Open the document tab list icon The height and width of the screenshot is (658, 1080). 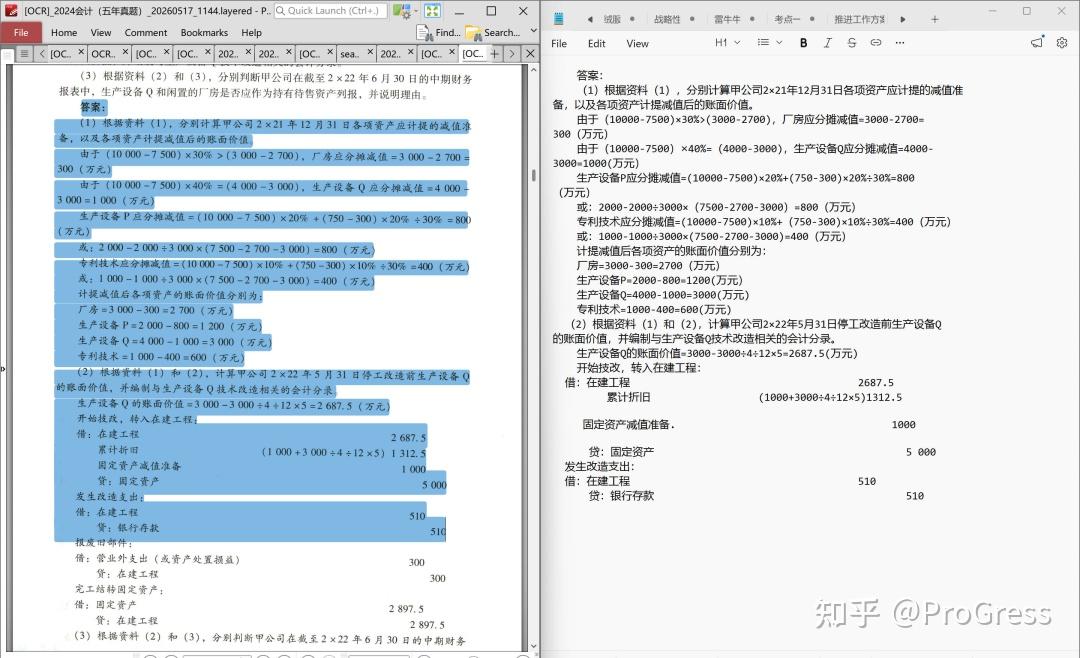[24, 53]
